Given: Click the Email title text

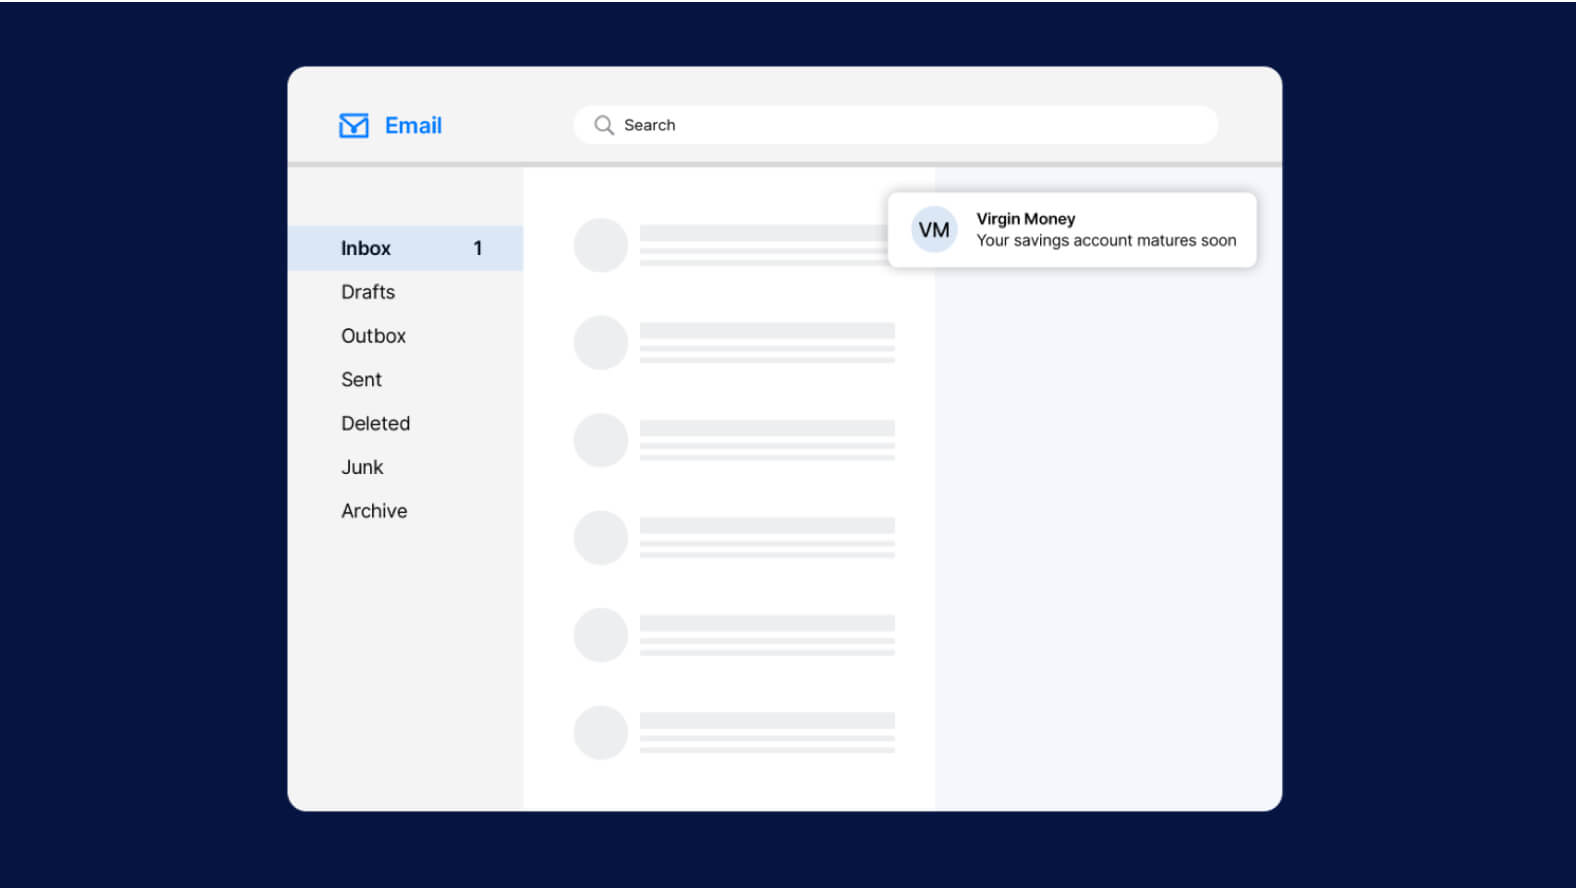Looking at the screenshot, I should 413,126.
